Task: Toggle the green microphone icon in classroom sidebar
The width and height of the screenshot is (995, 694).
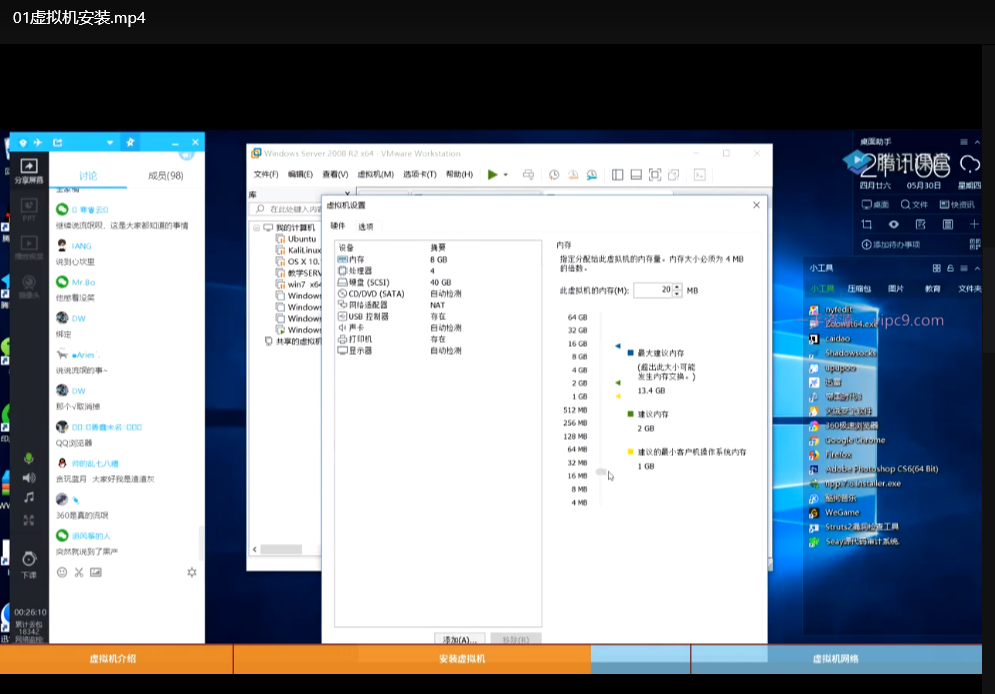Action: tap(29, 459)
